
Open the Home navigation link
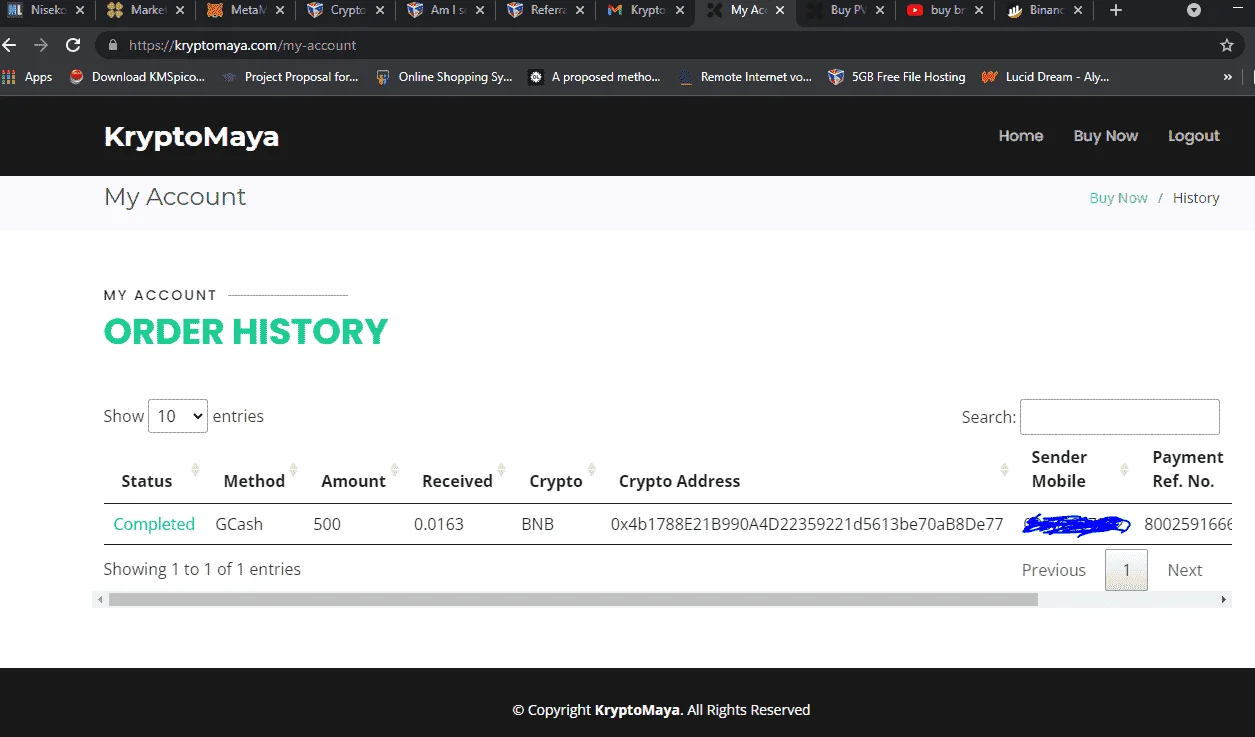[1021, 136]
